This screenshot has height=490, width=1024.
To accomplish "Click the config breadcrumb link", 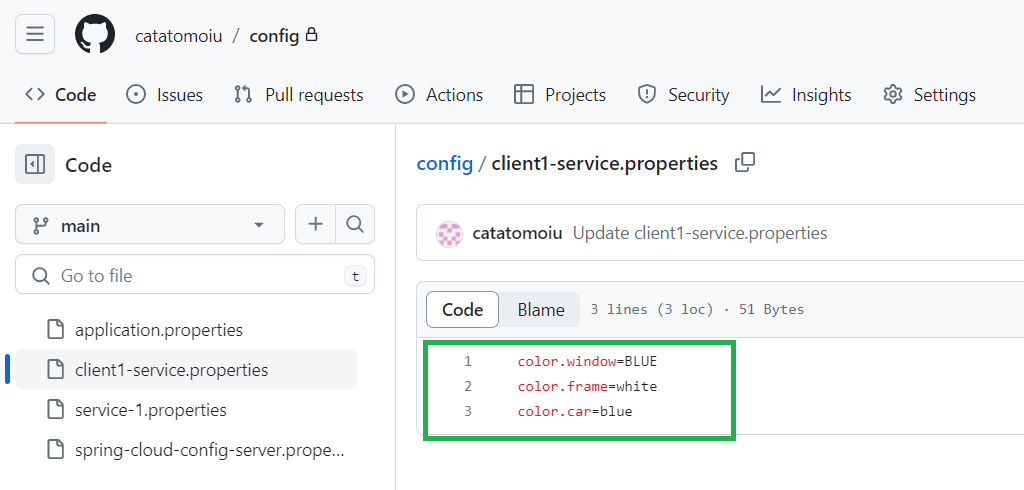I will [445, 163].
